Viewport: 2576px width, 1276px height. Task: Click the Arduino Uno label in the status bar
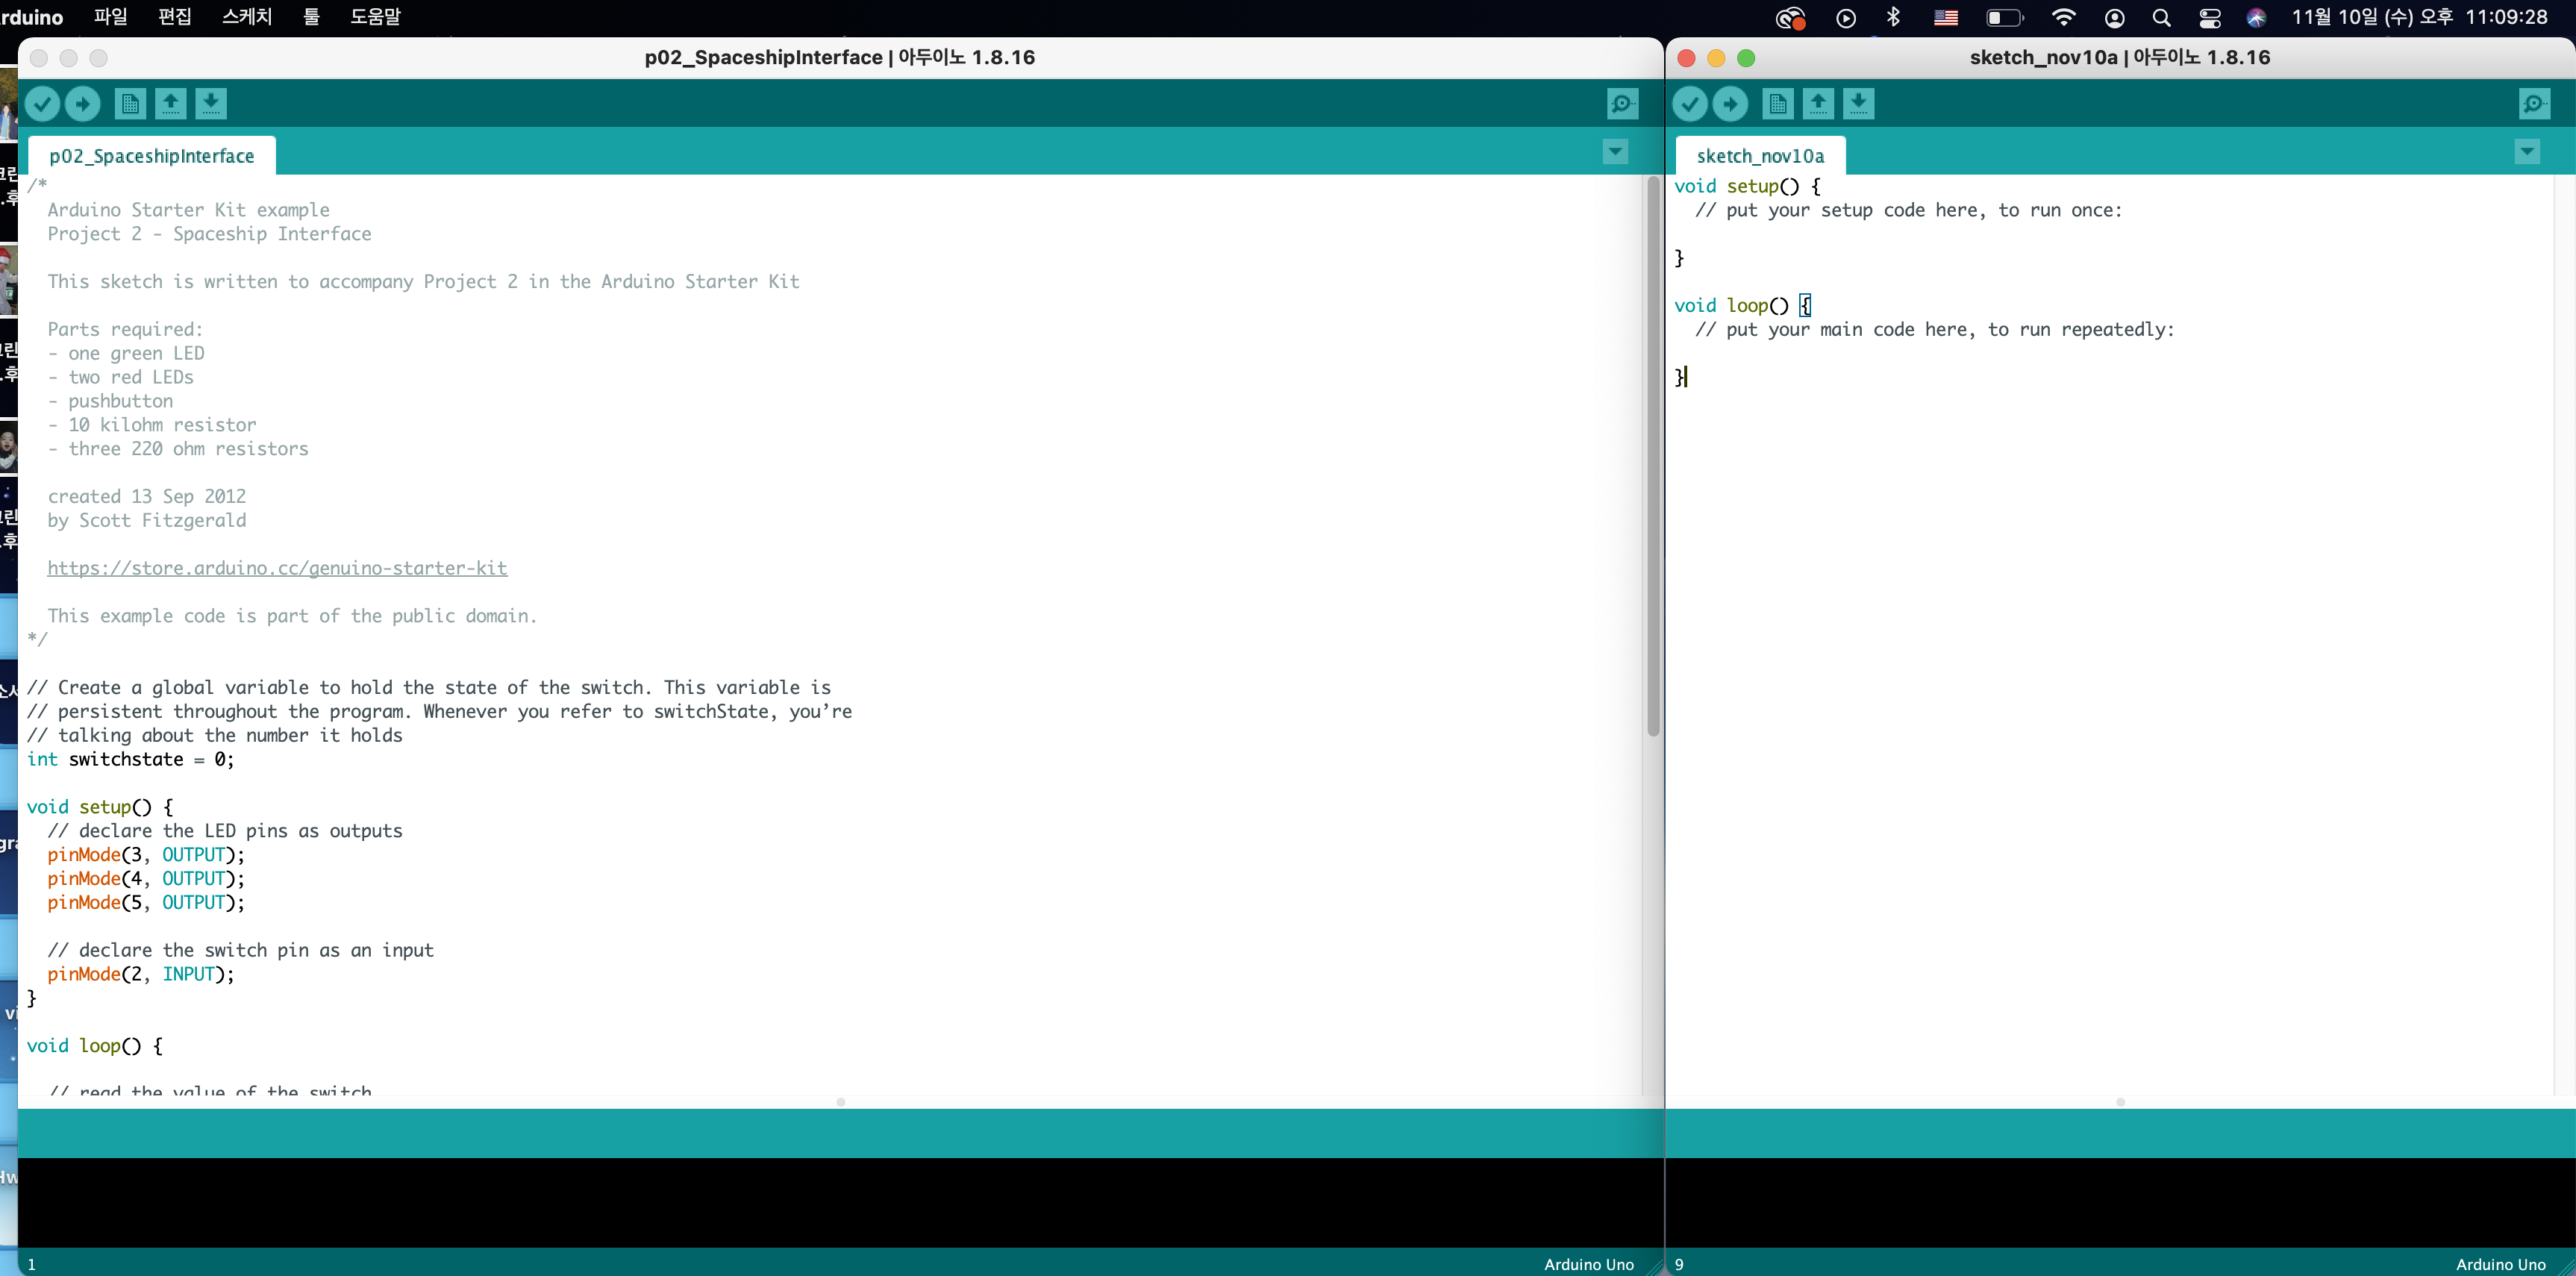point(1587,1263)
